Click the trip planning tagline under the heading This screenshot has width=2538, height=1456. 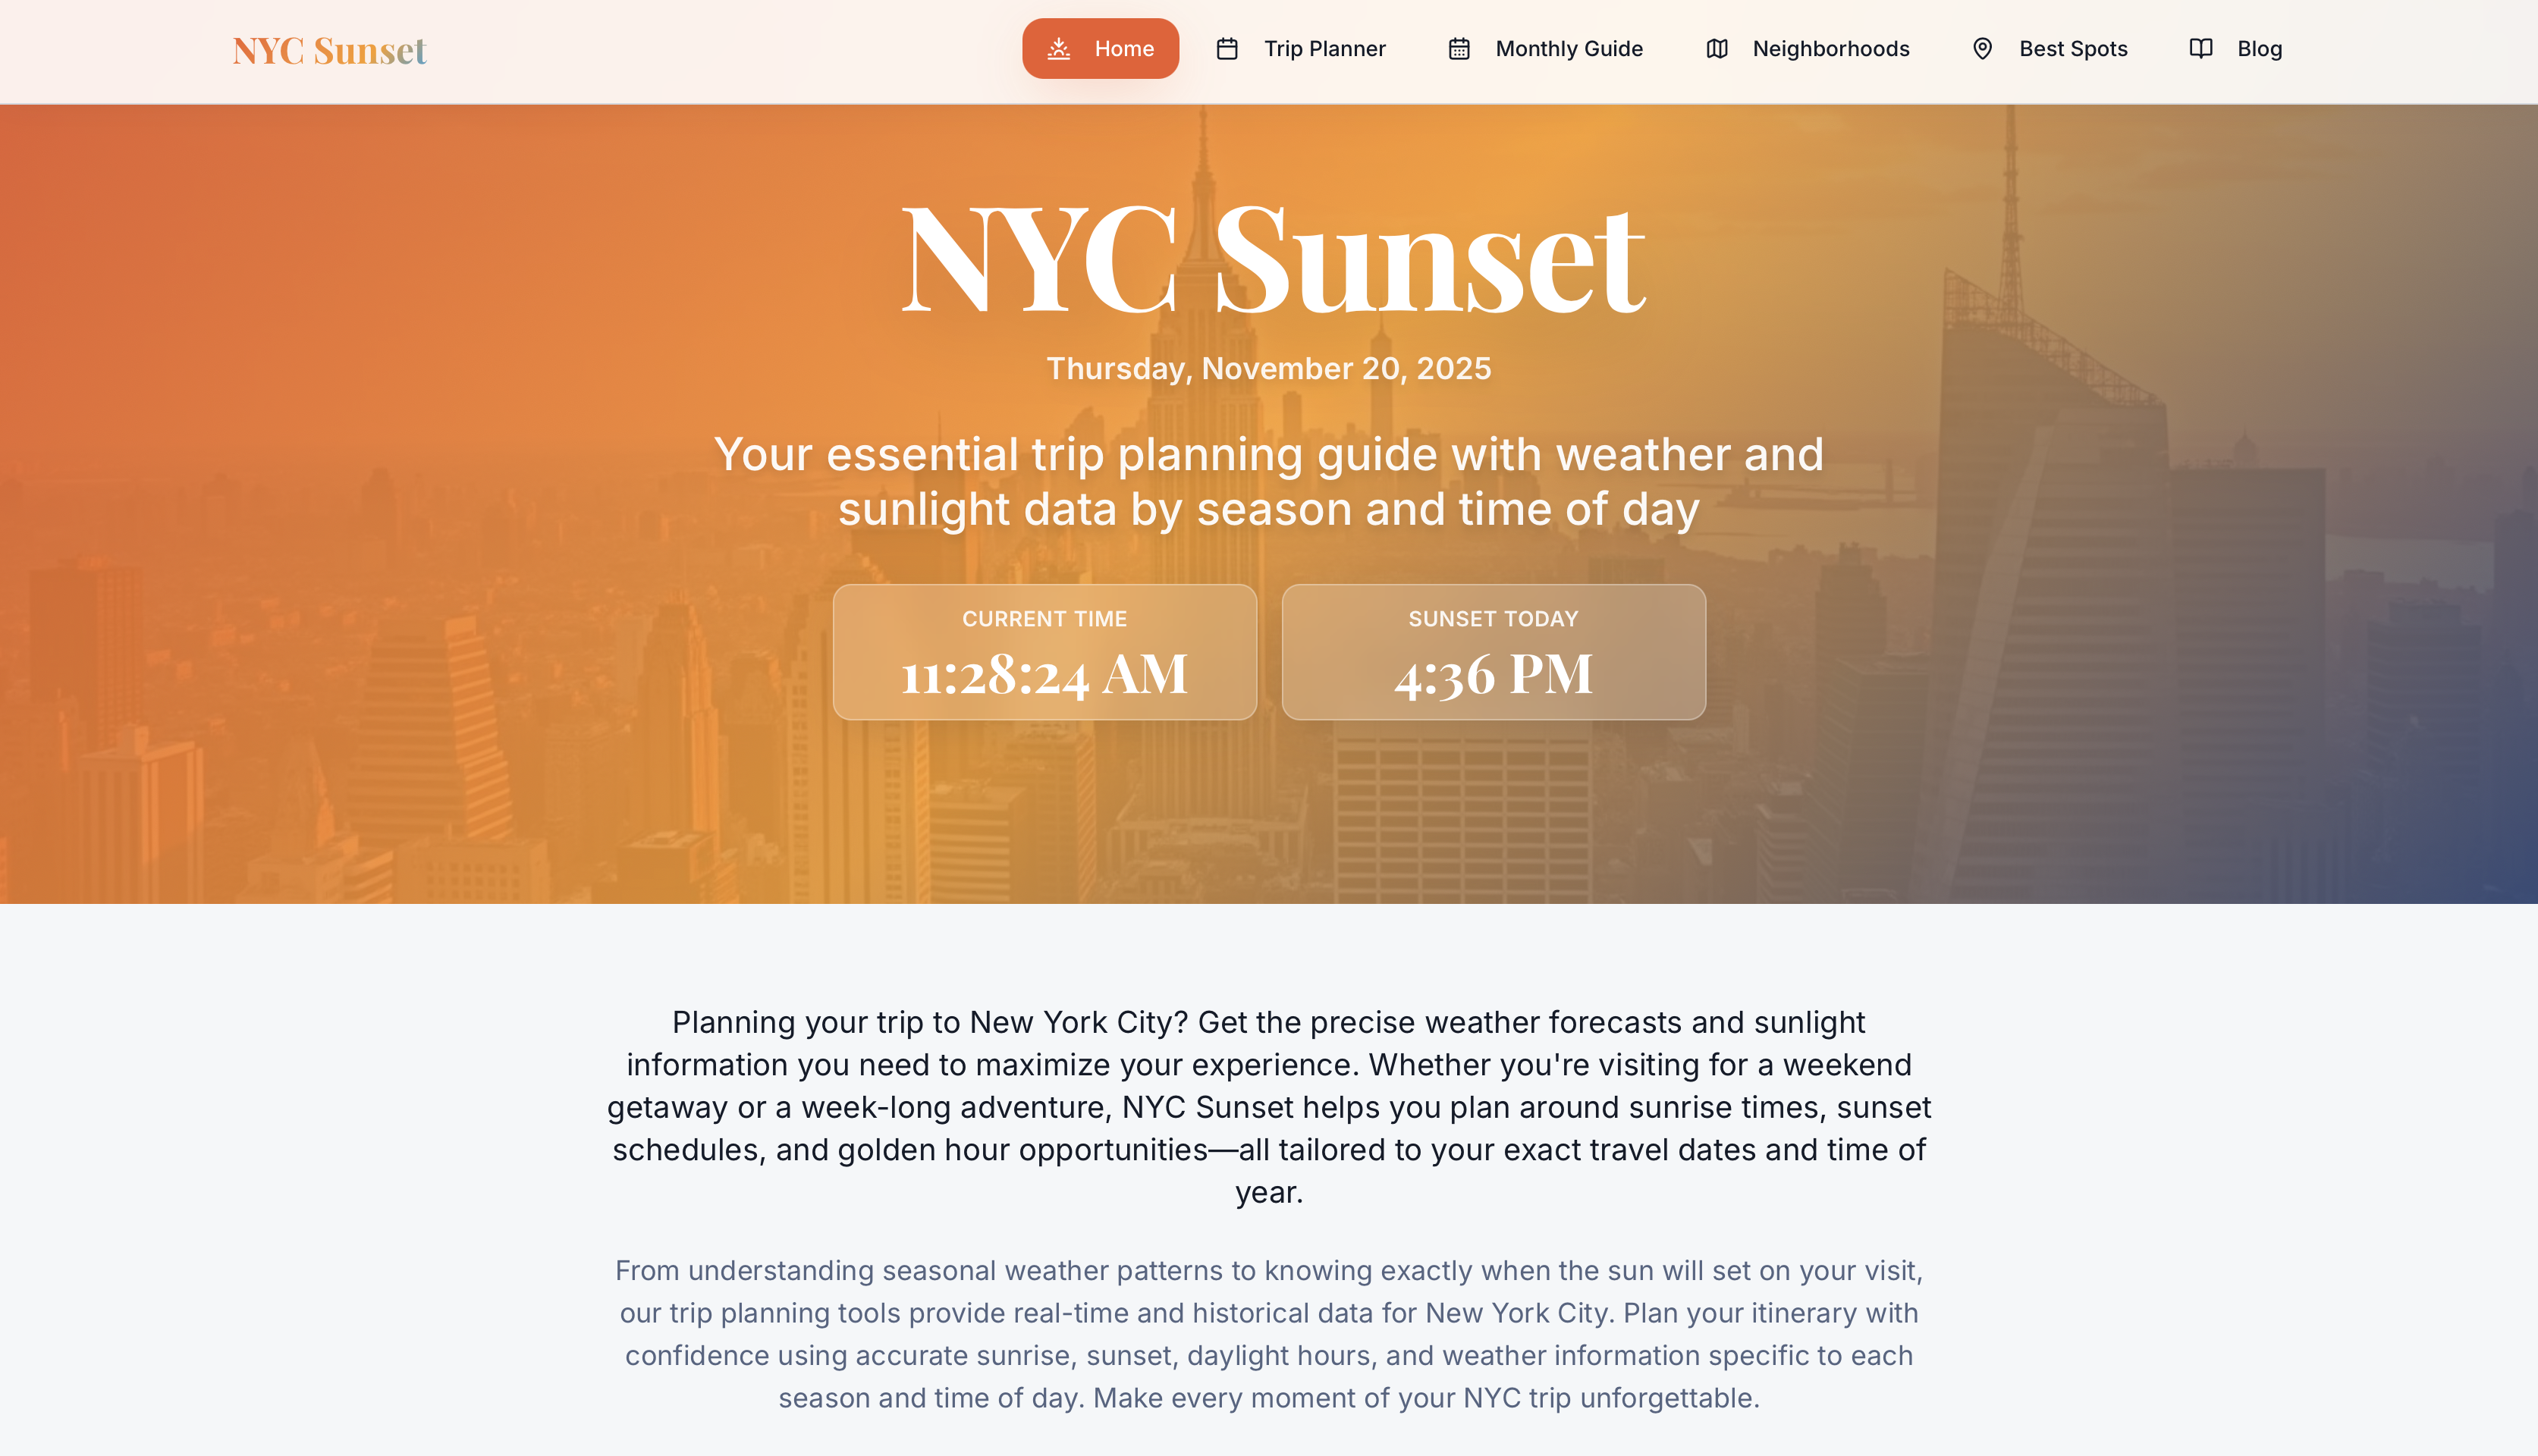click(1270, 481)
